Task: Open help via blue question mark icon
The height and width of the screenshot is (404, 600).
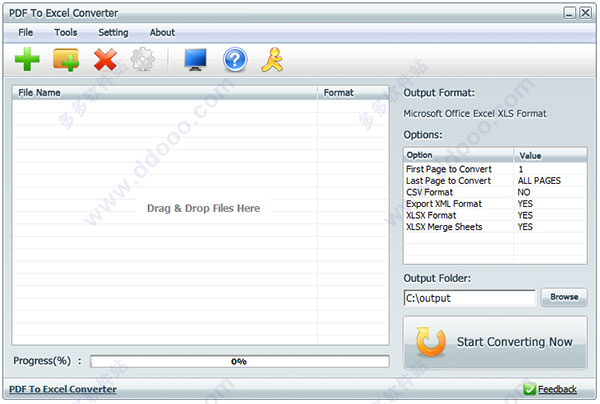Action: coord(235,60)
